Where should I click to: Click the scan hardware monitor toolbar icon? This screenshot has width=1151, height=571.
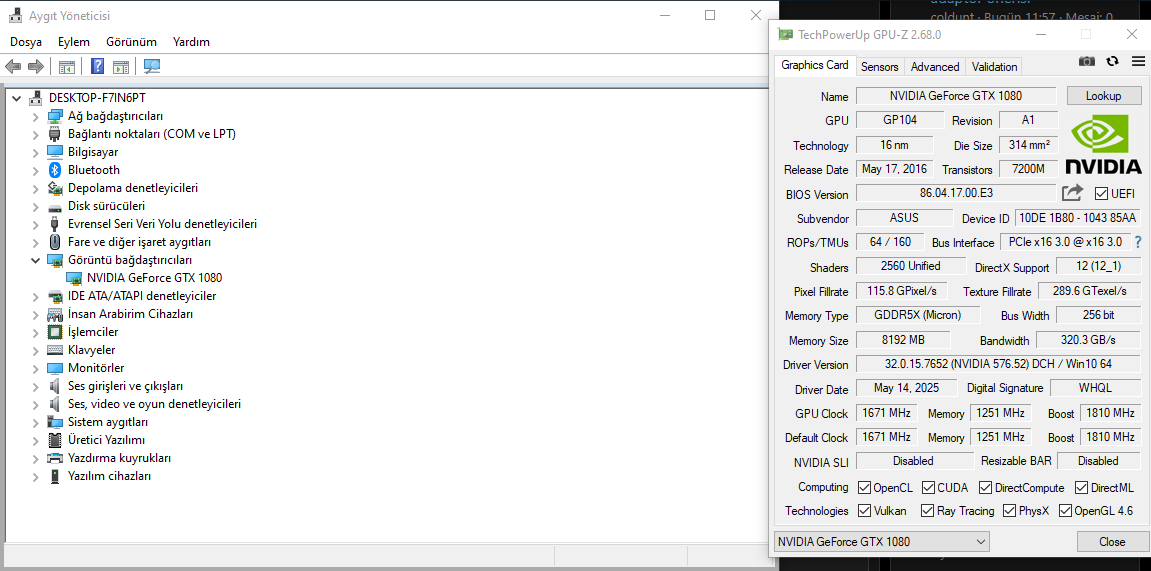tap(152, 67)
